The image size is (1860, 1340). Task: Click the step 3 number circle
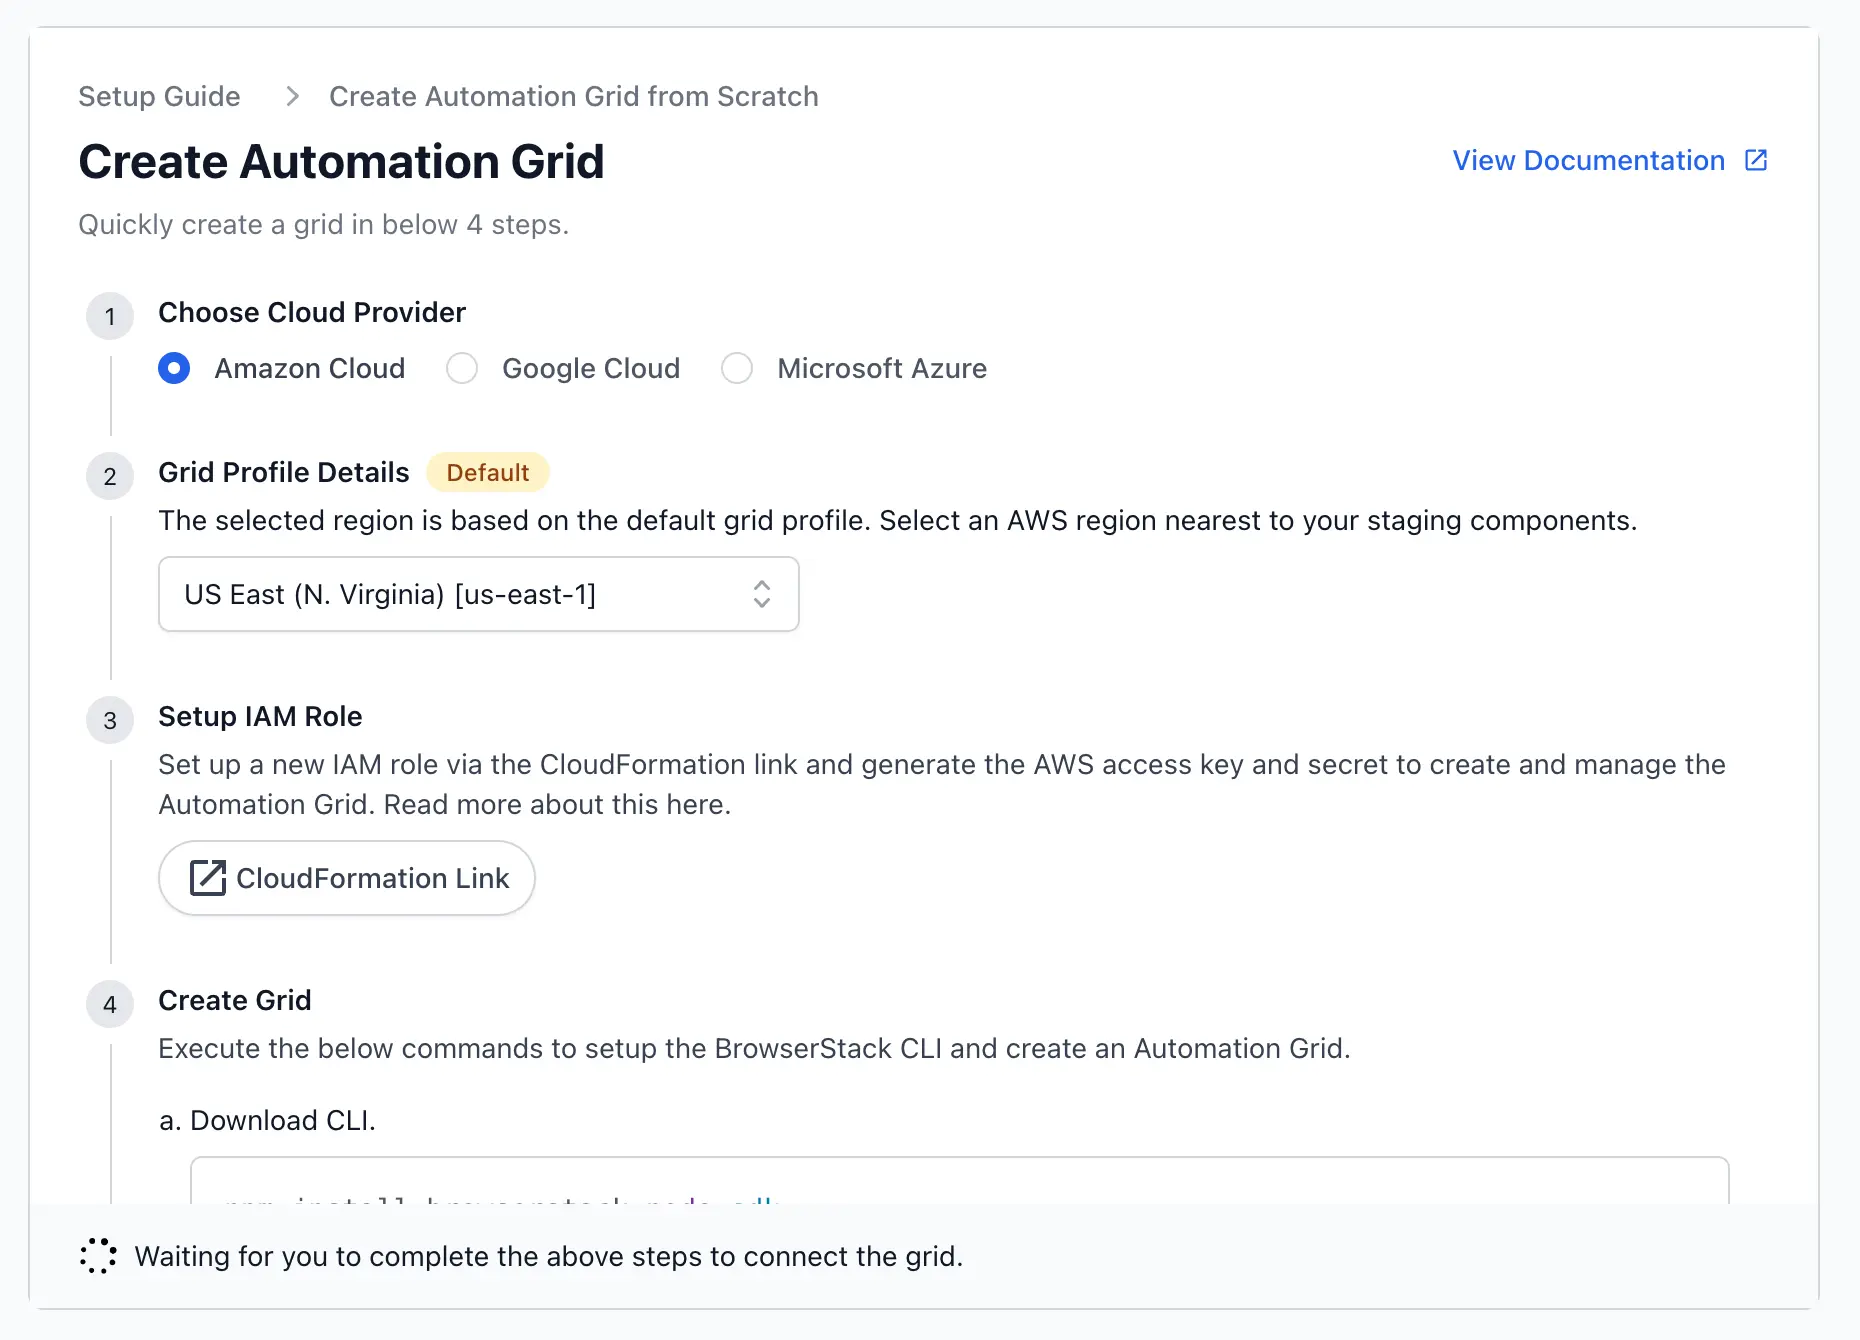point(110,721)
